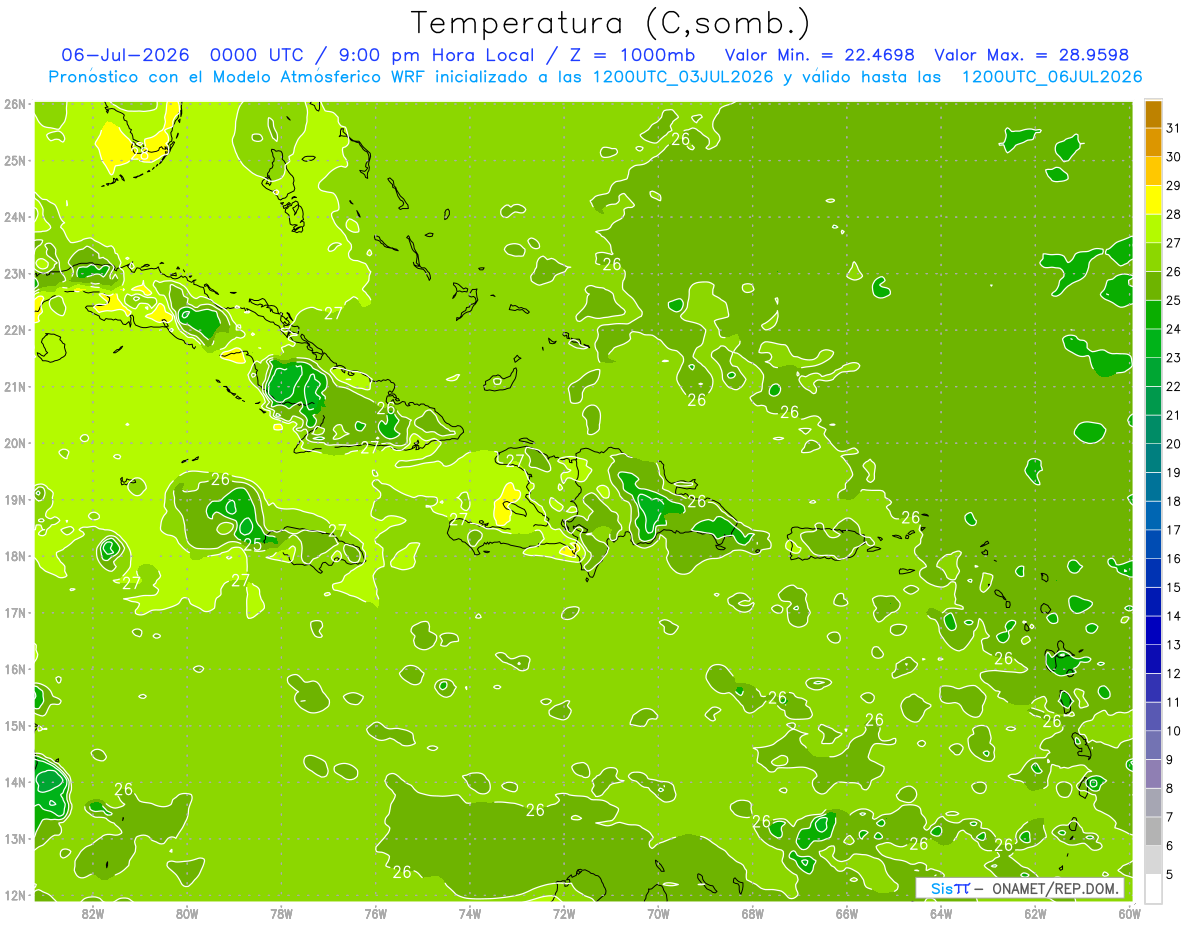The width and height of the screenshot is (1200, 927).
Task: Click the '24N' latitude axis label
Action: point(15,217)
